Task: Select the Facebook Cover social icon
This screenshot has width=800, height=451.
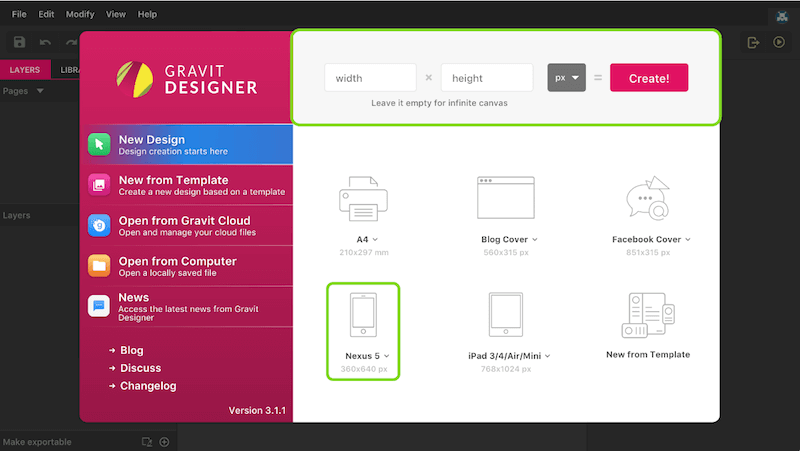Action: 648,198
